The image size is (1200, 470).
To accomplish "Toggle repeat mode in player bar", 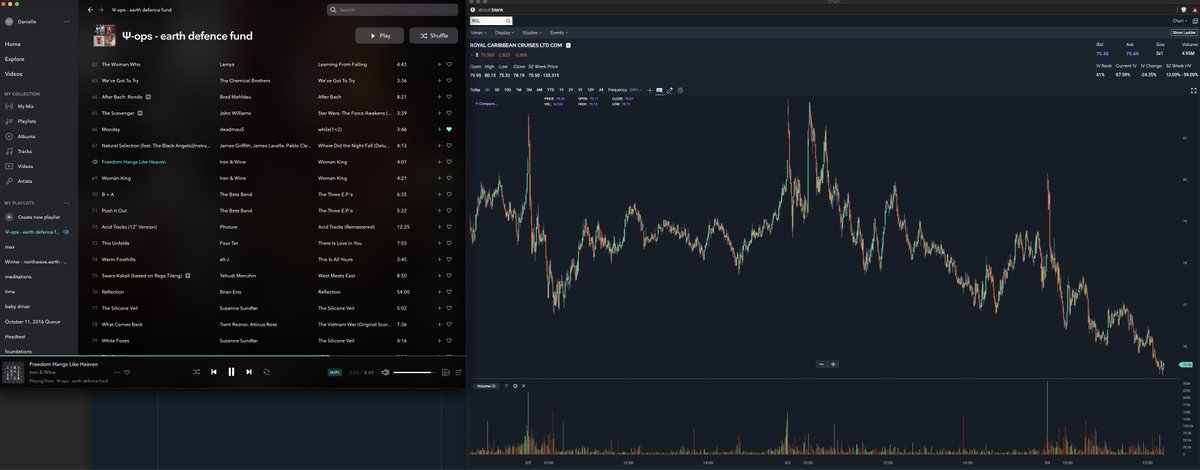I will point(266,371).
